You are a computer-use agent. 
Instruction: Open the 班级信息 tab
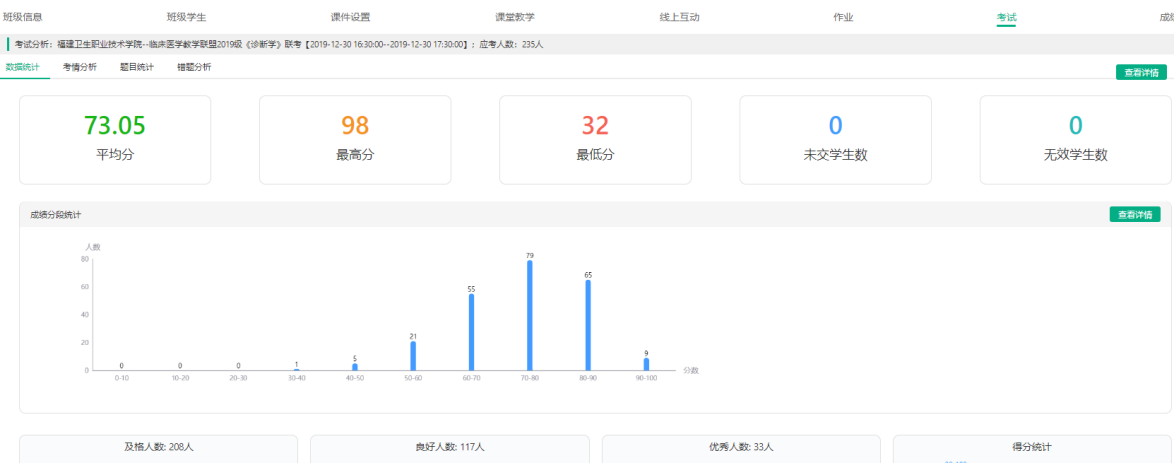point(23,17)
